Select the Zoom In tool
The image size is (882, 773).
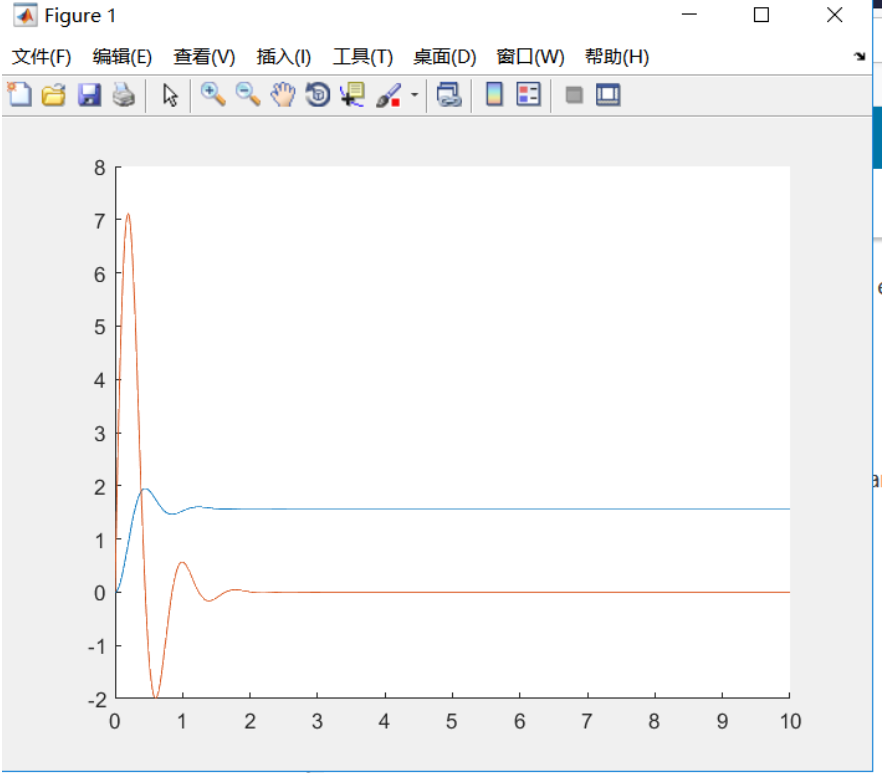tap(212, 95)
